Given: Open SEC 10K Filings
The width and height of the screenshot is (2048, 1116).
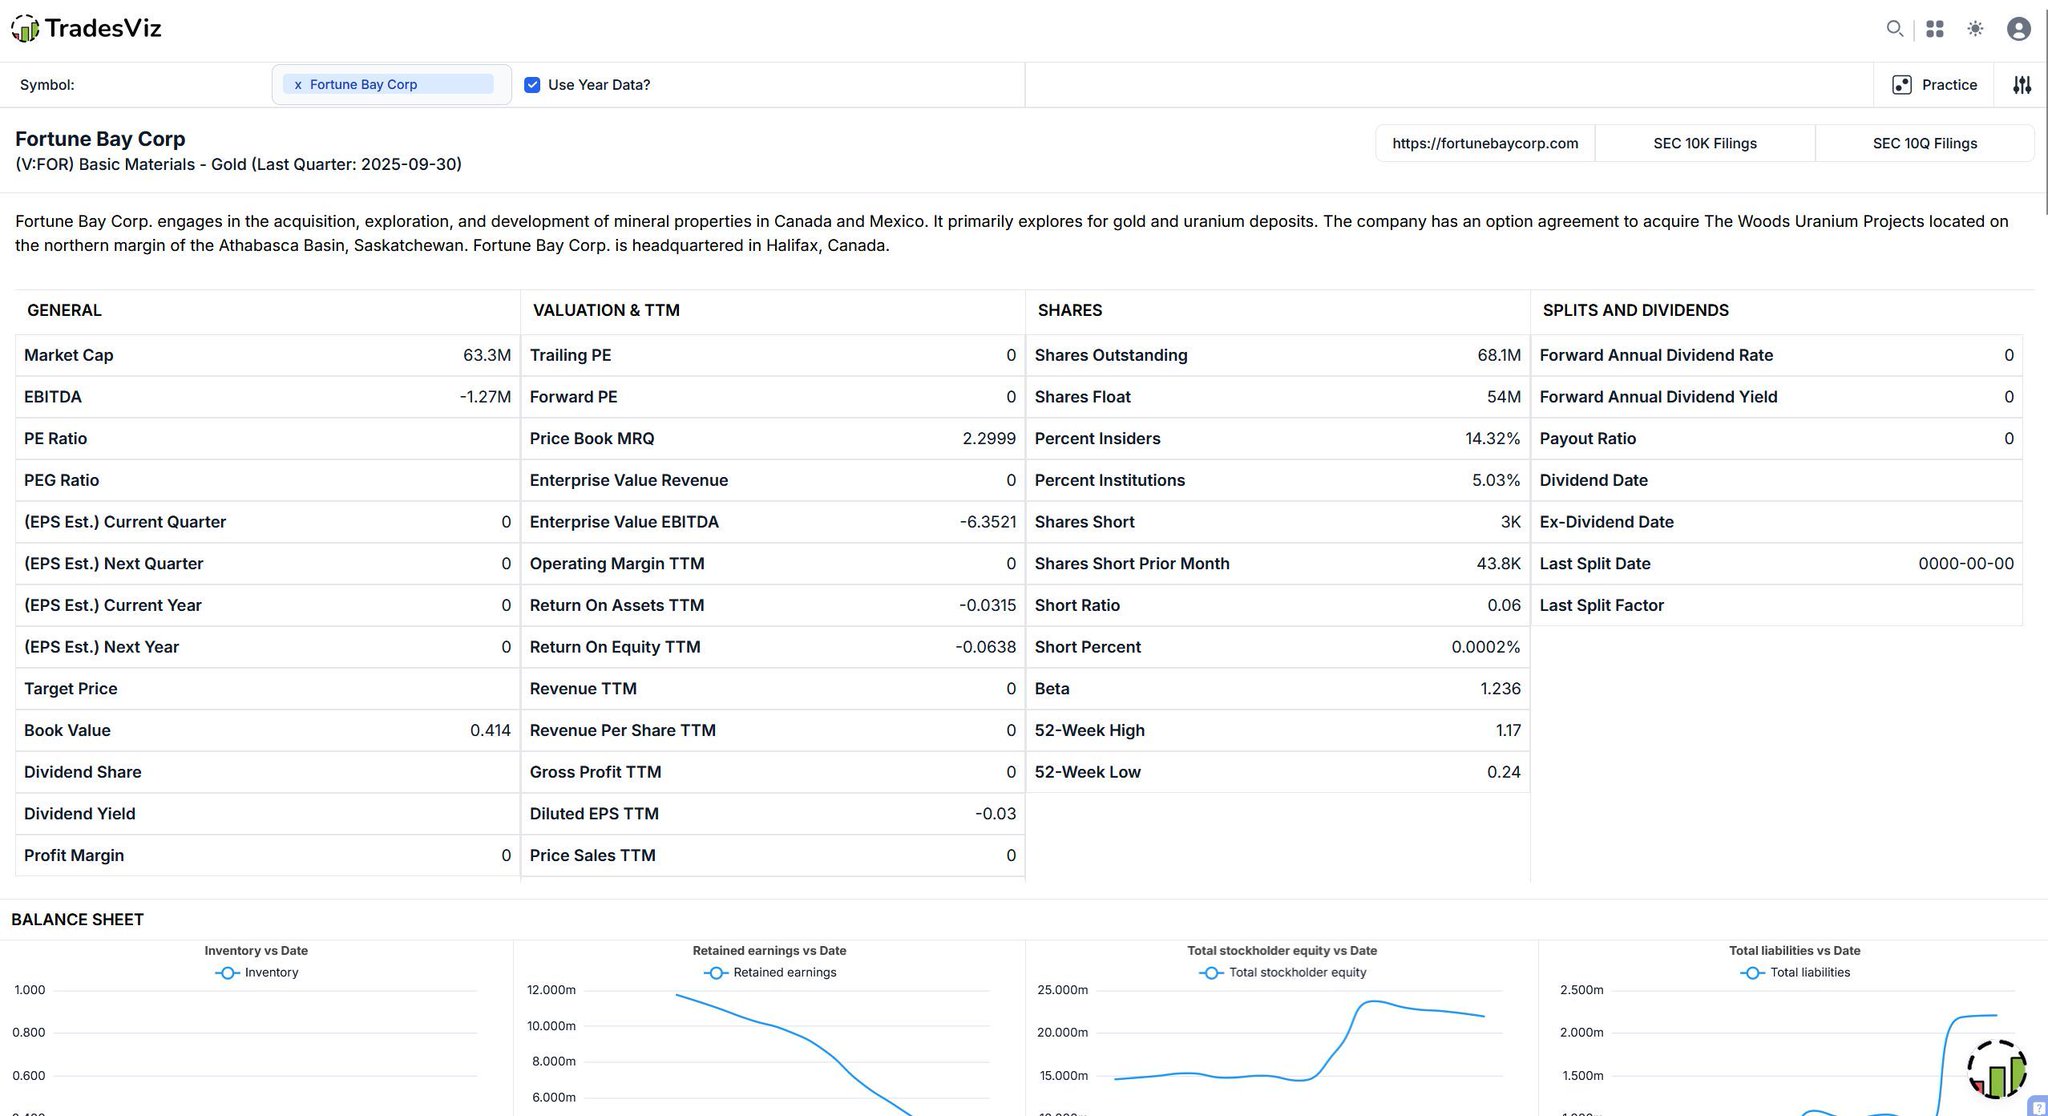Looking at the screenshot, I should click(1705, 143).
